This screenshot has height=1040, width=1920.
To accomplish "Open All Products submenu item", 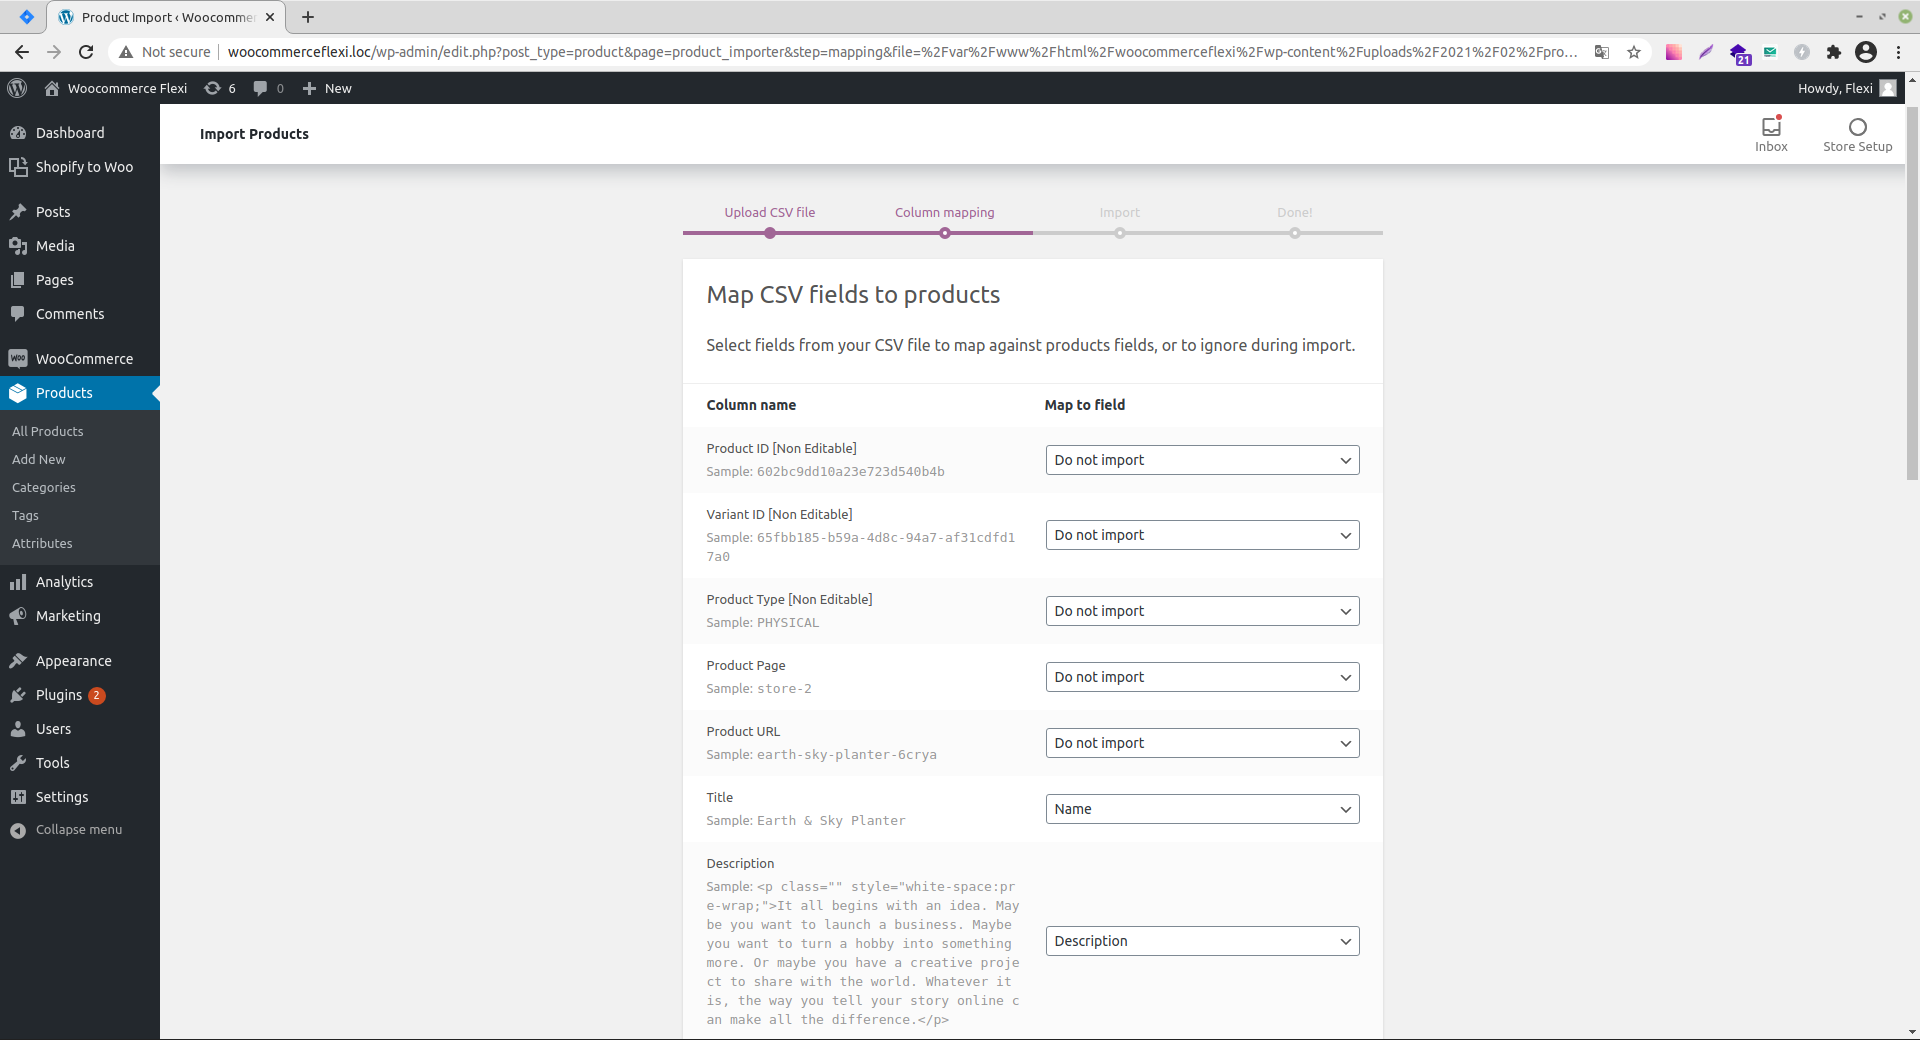I will (x=47, y=431).
